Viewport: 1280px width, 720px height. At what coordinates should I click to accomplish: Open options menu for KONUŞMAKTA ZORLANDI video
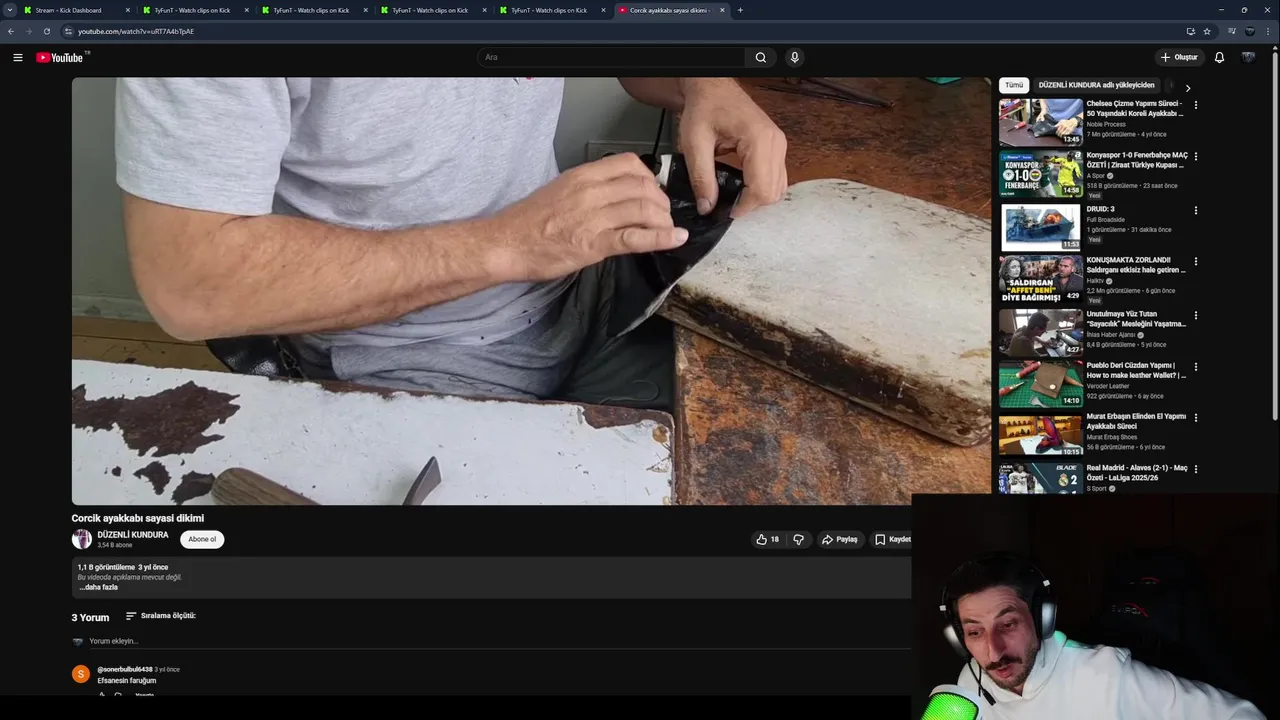pyautogui.click(x=1196, y=261)
